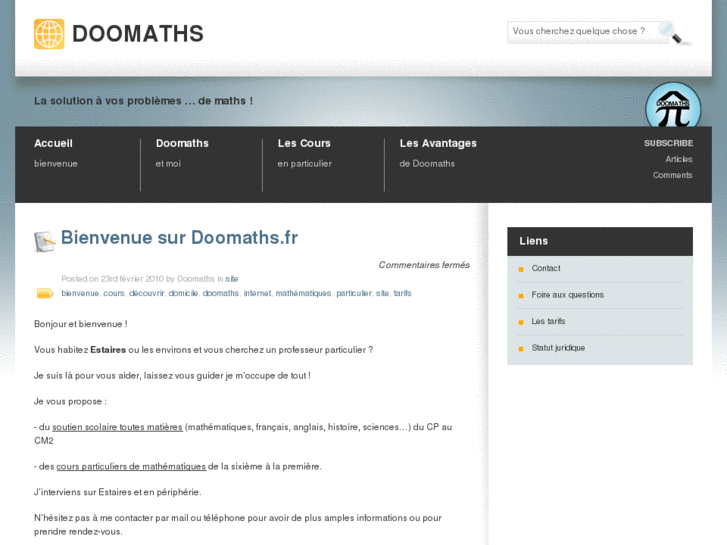The image size is (727, 545).
Task: Open the 'mathématiques' tag
Action: coord(303,293)
